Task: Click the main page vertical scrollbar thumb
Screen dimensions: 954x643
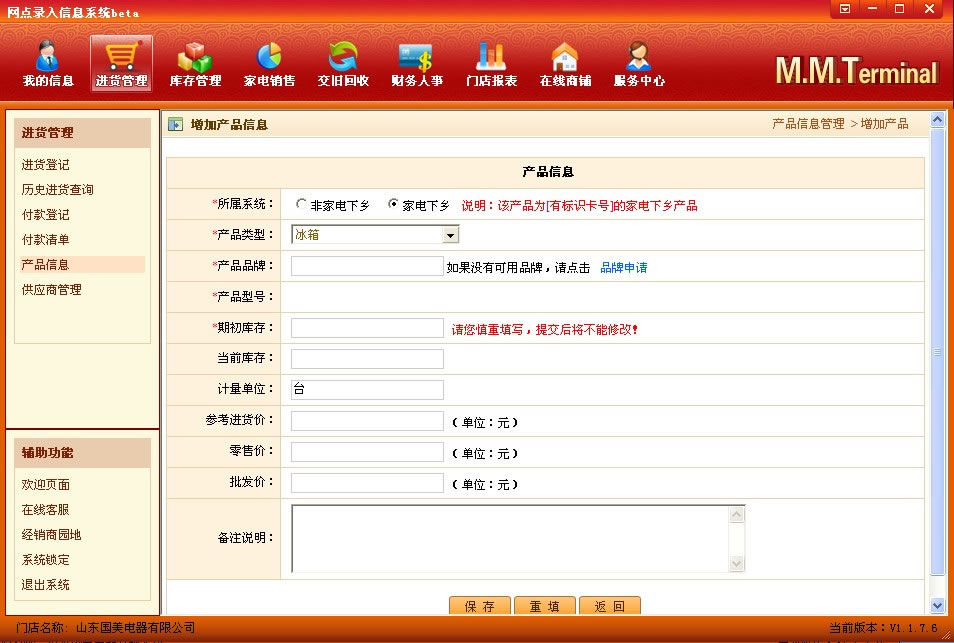Action: click(937, 352)
